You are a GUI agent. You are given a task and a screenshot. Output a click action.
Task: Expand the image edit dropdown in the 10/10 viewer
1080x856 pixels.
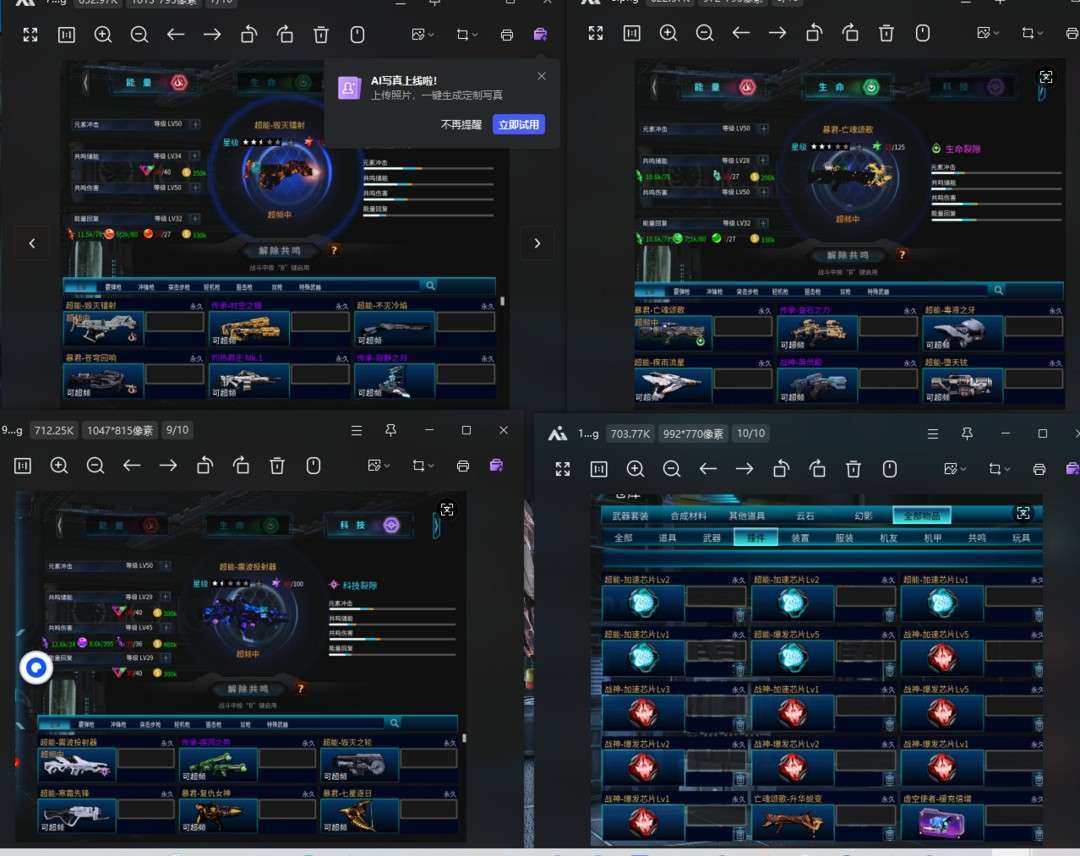[957, 469]
